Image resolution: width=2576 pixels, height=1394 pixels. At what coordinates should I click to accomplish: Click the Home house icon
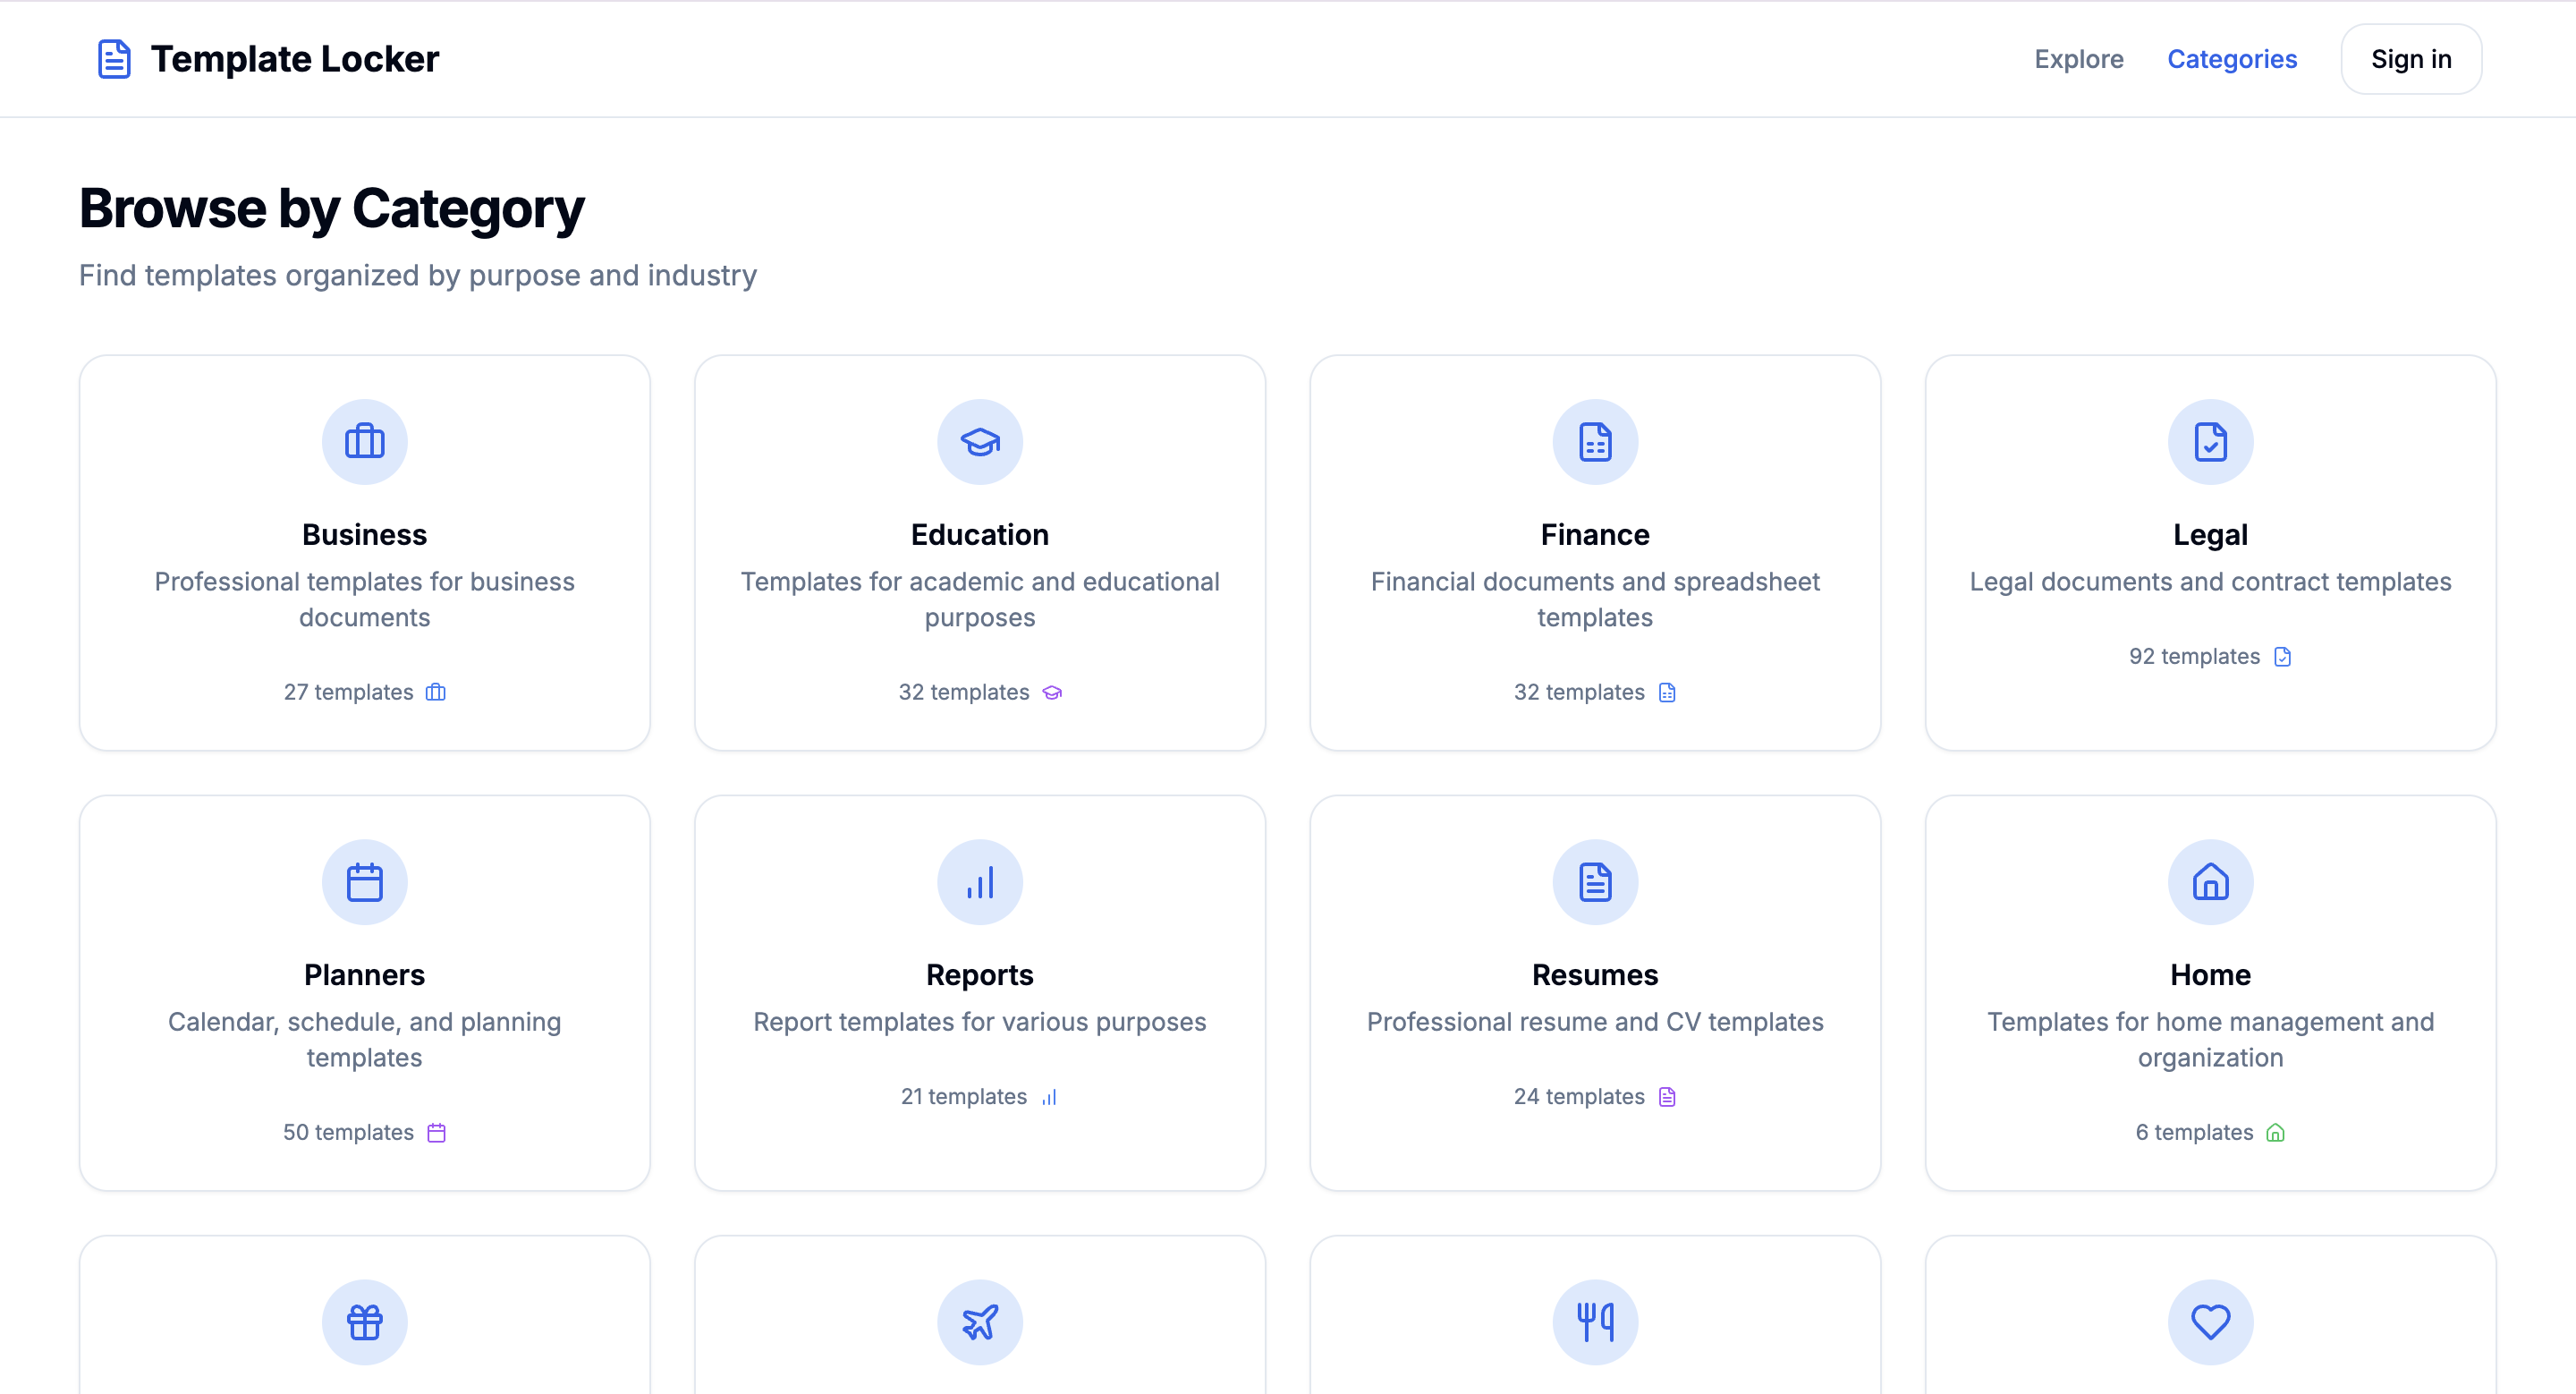tap(2210, 881)
